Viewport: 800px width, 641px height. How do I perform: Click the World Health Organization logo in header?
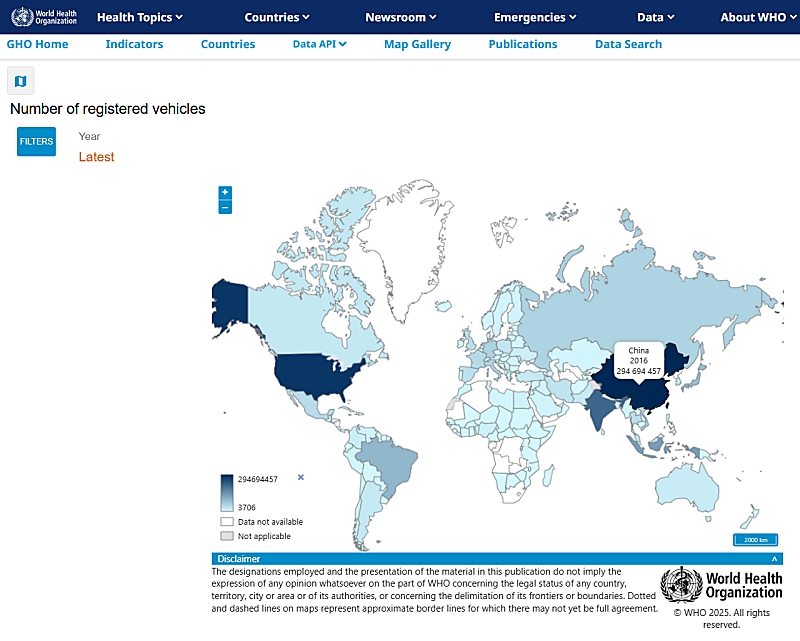click(43, 17)
